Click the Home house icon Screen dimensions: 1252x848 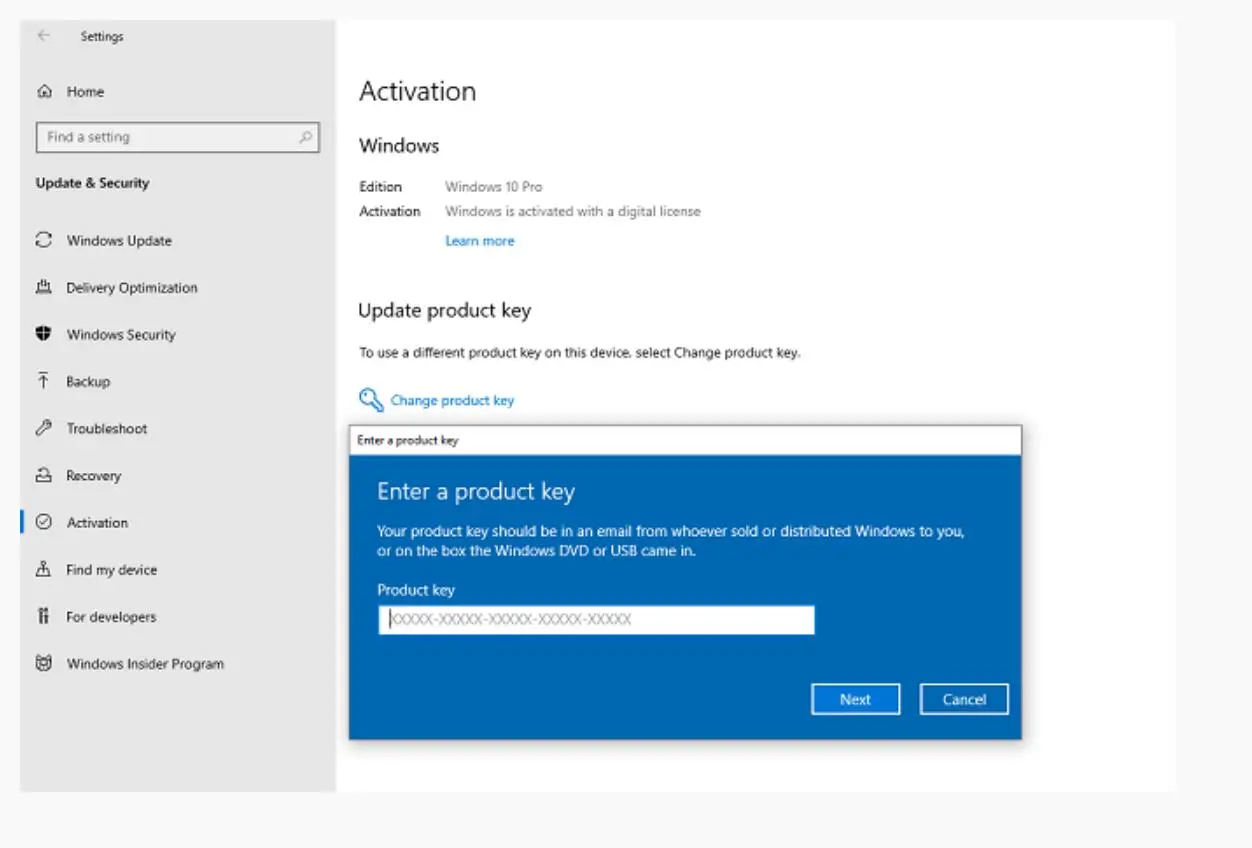click(44, 91)
